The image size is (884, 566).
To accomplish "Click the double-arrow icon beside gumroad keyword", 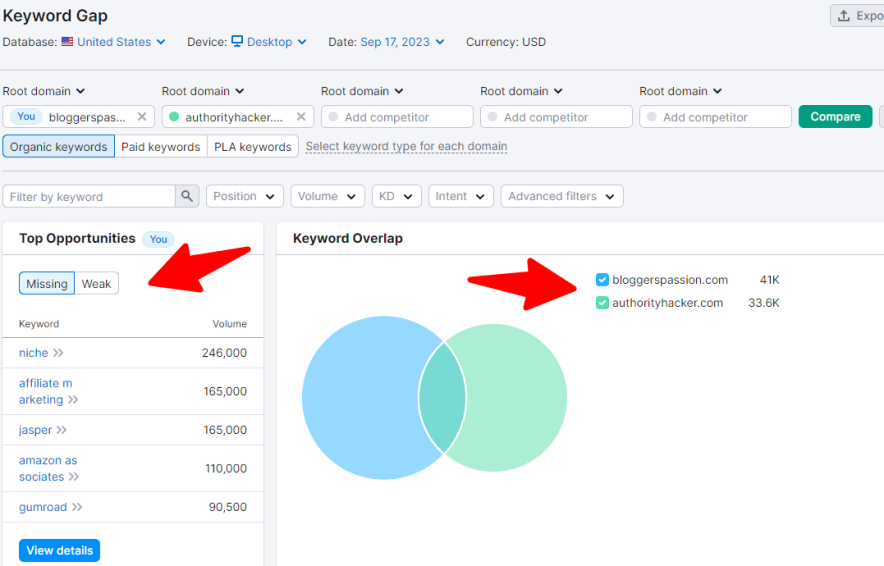I will coord(77,507).
